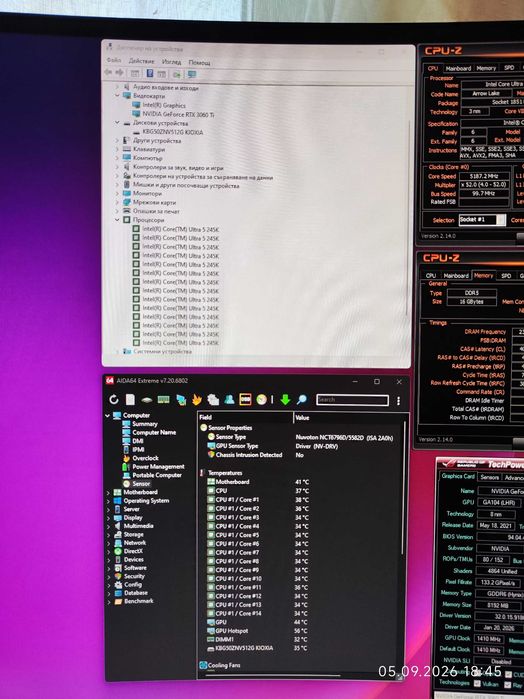Click the AIDA64 clock-shaped toolbar icon
524x699 pixels.
[261, 399]
